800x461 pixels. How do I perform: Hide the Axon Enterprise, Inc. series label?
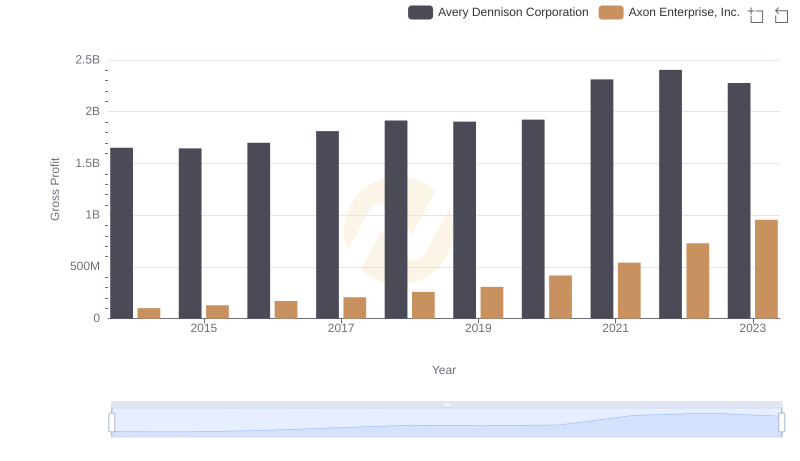tap(684, 13)
